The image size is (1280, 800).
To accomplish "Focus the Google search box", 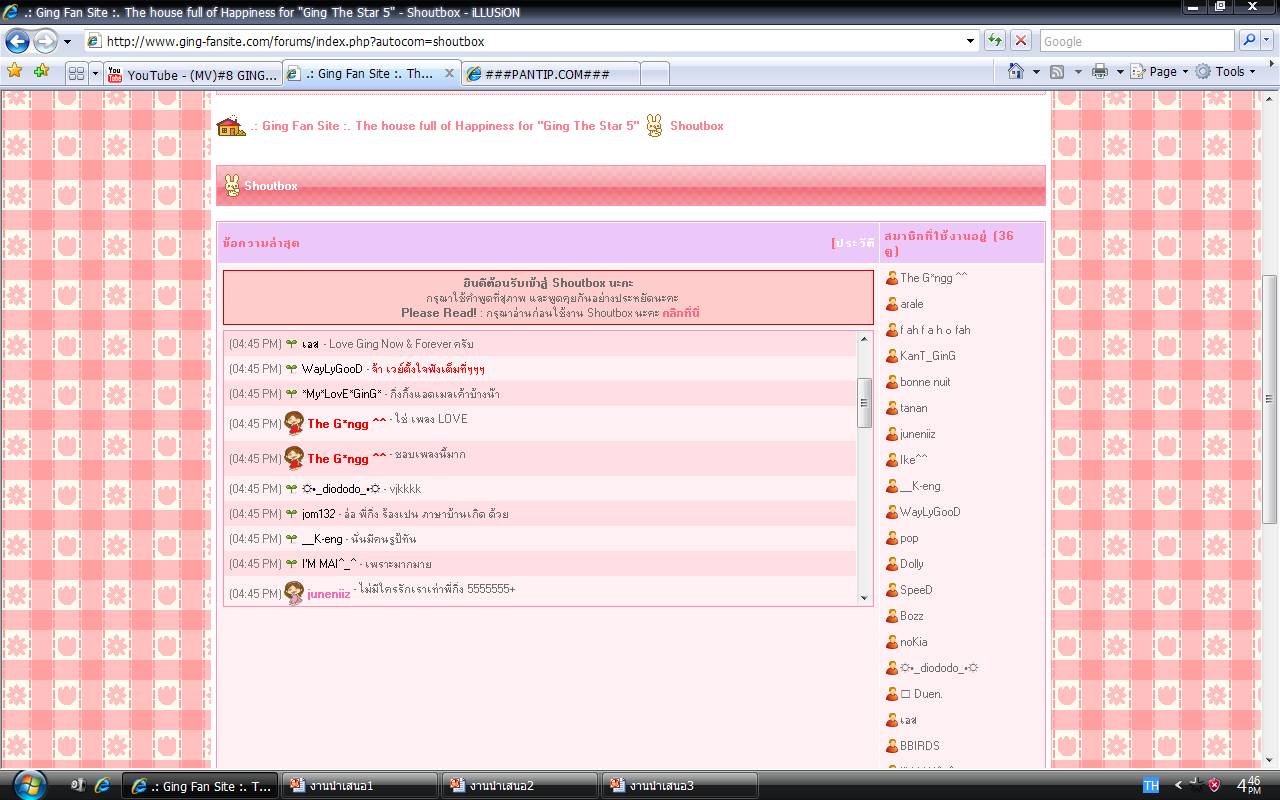I will click(x=1136, y=41).
